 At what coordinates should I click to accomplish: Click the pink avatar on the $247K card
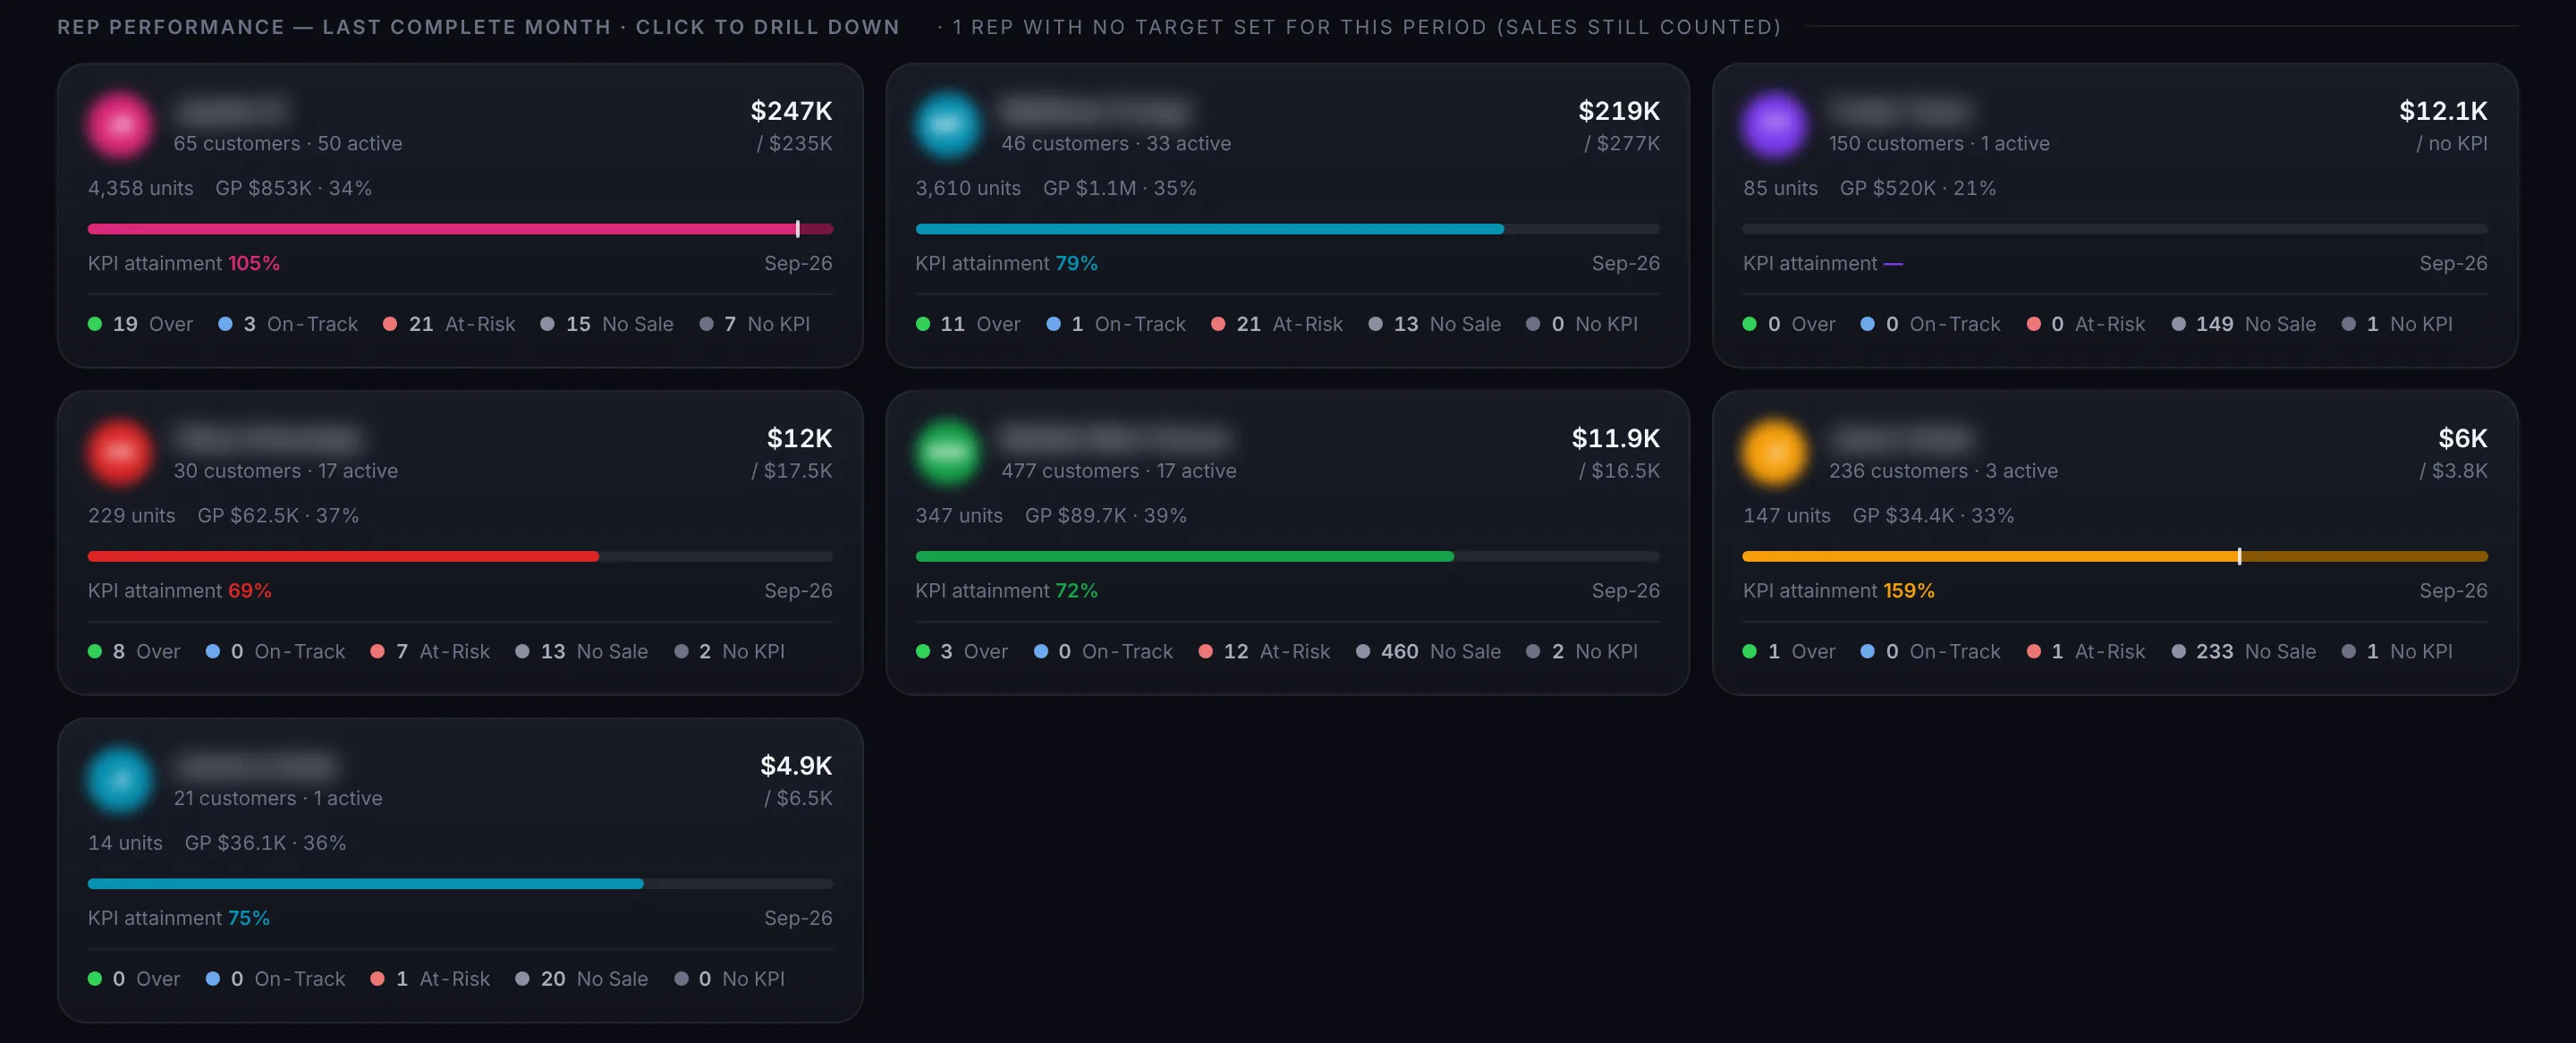pyautogui.click(x=119, y=125)
